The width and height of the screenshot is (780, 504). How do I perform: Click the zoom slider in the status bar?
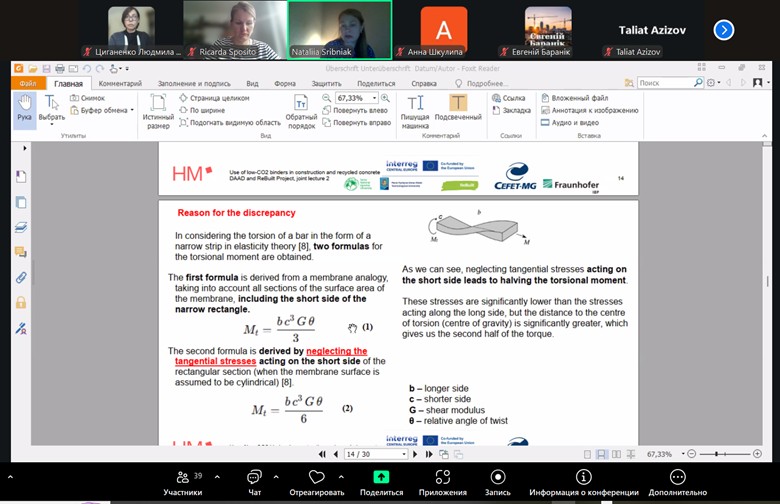point(729,453)
